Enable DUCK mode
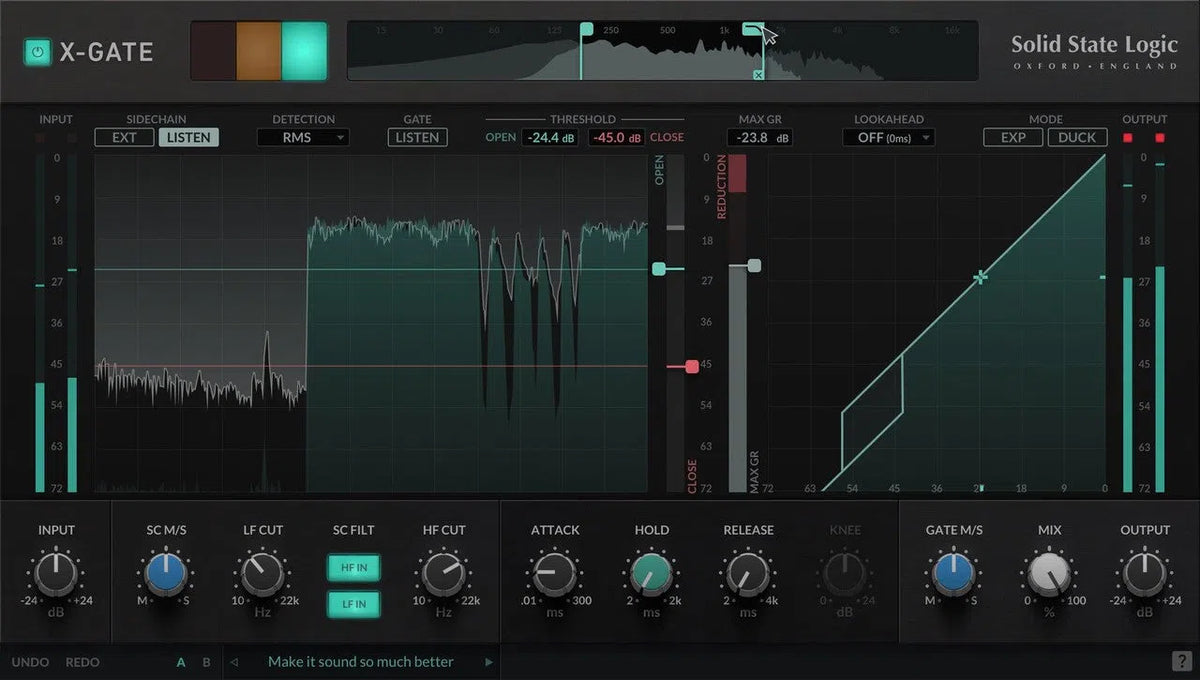 1077,137
